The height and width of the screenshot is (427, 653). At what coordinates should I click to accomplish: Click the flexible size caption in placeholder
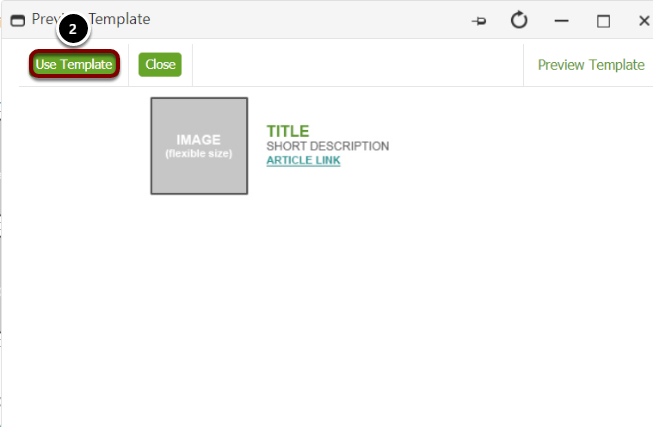coord(199,154)
